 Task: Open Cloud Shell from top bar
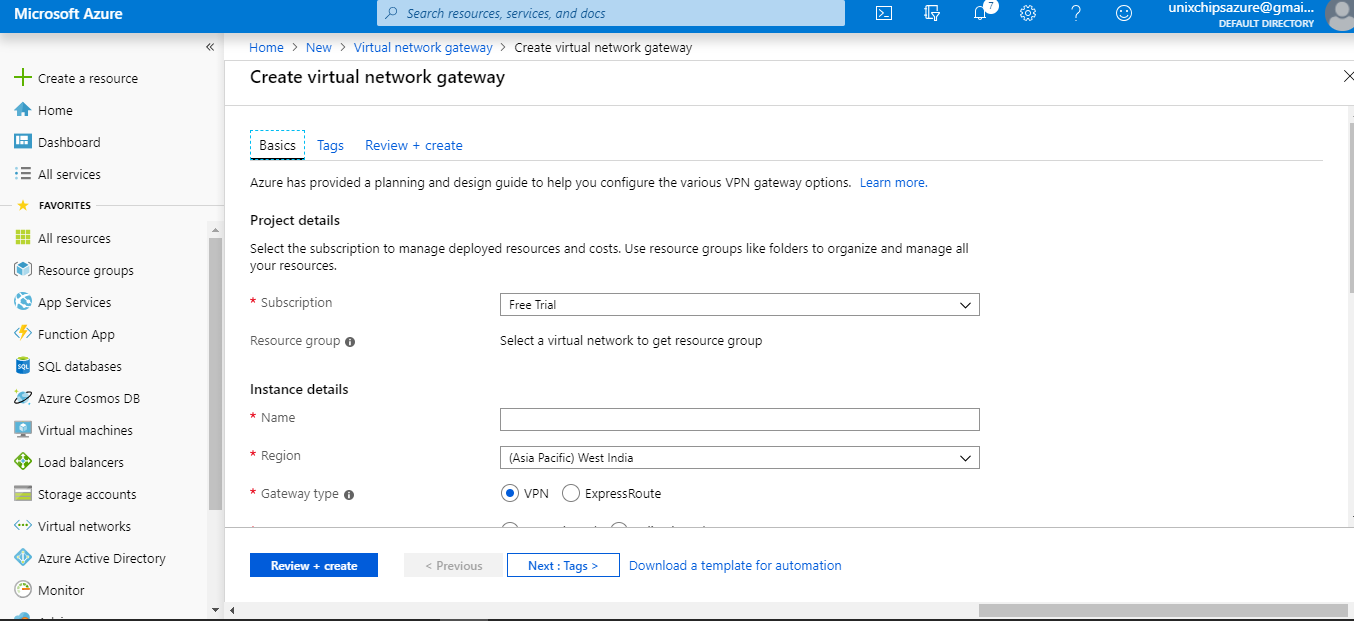point(884,13)
